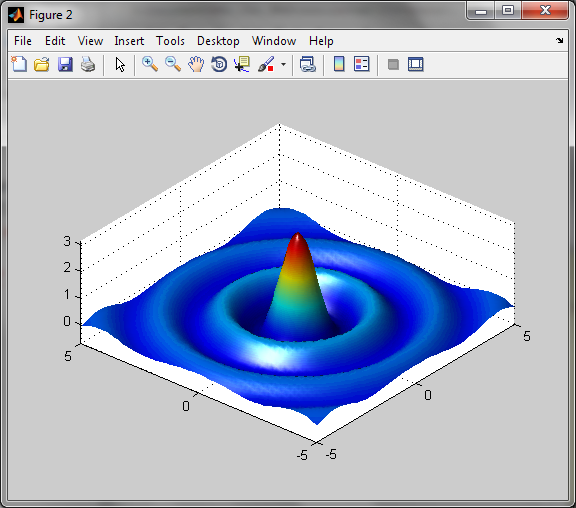Activate the Zoom Out magnifier tool

(173, 64)
